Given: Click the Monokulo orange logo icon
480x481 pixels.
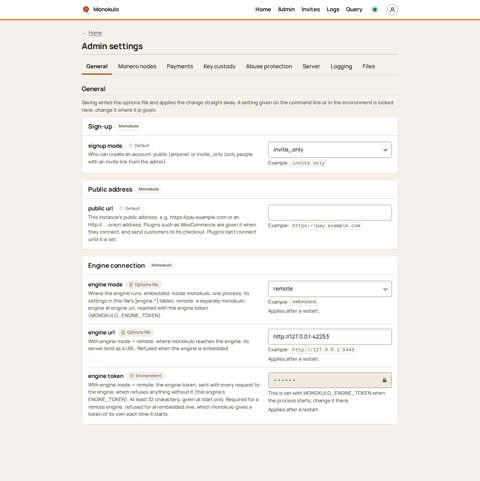Looking at the screenshot, I should point(86,9).
